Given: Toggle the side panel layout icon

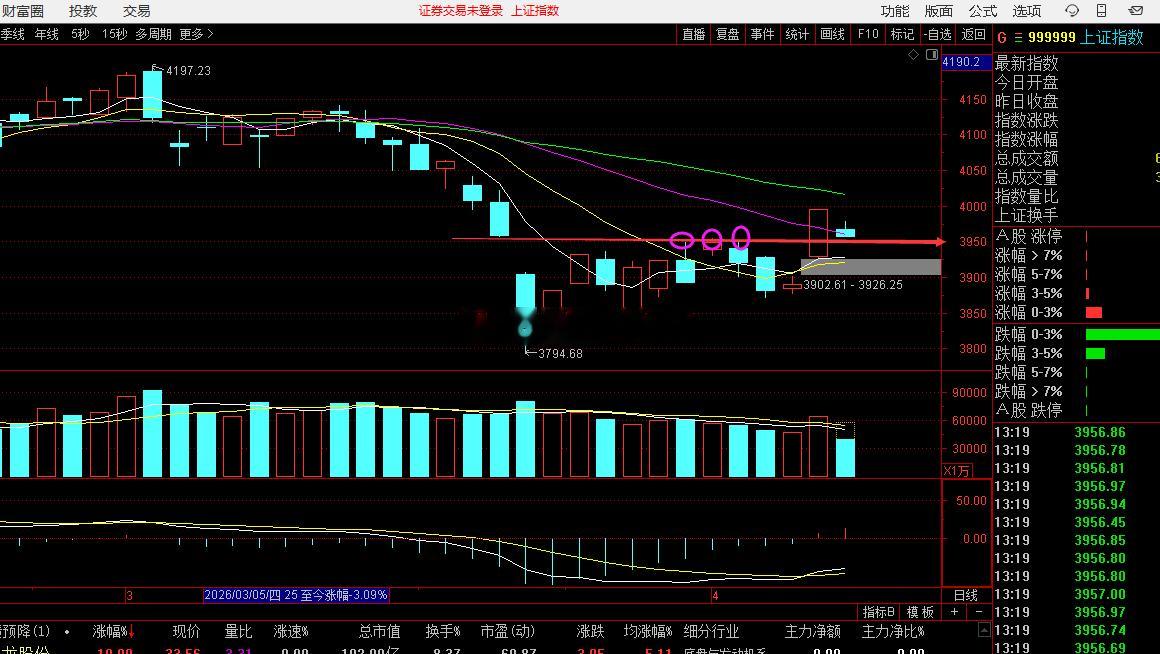Looking at the screenshot, I should tap(931, 55).
